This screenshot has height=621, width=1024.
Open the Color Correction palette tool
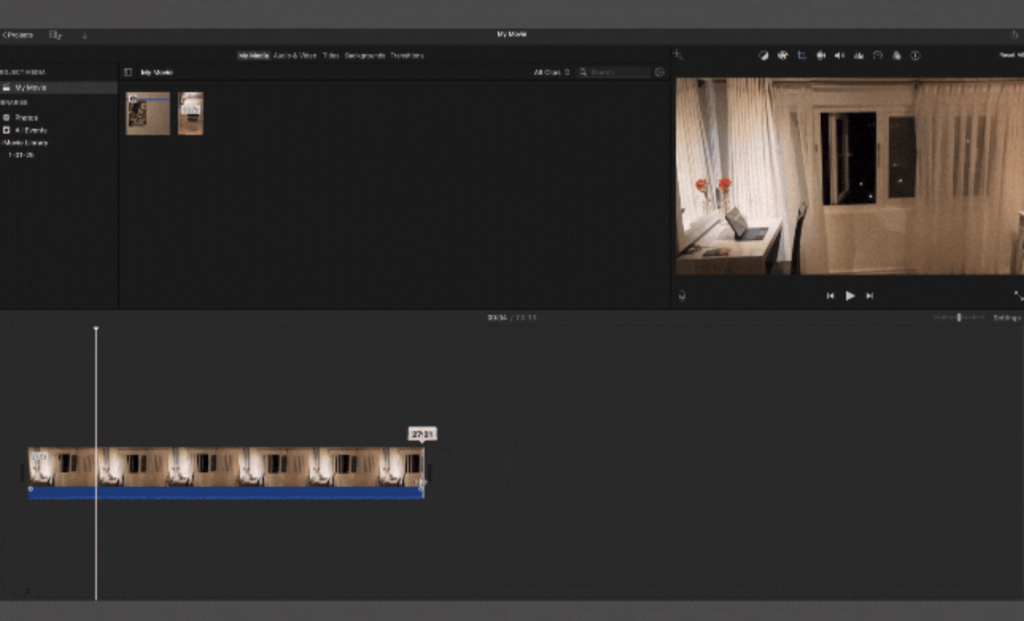click(x=782, y=56)
